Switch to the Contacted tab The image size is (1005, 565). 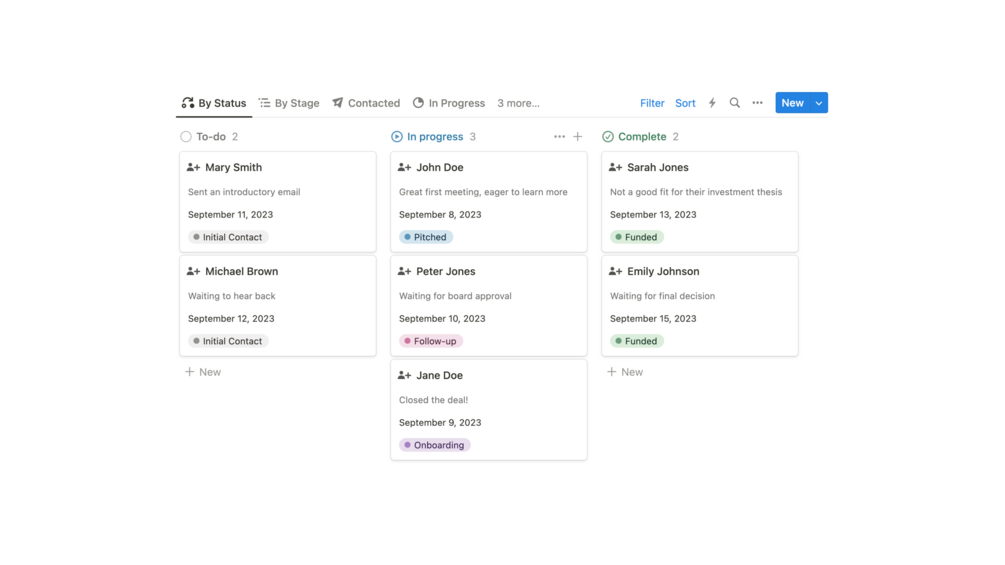(366, 103)
